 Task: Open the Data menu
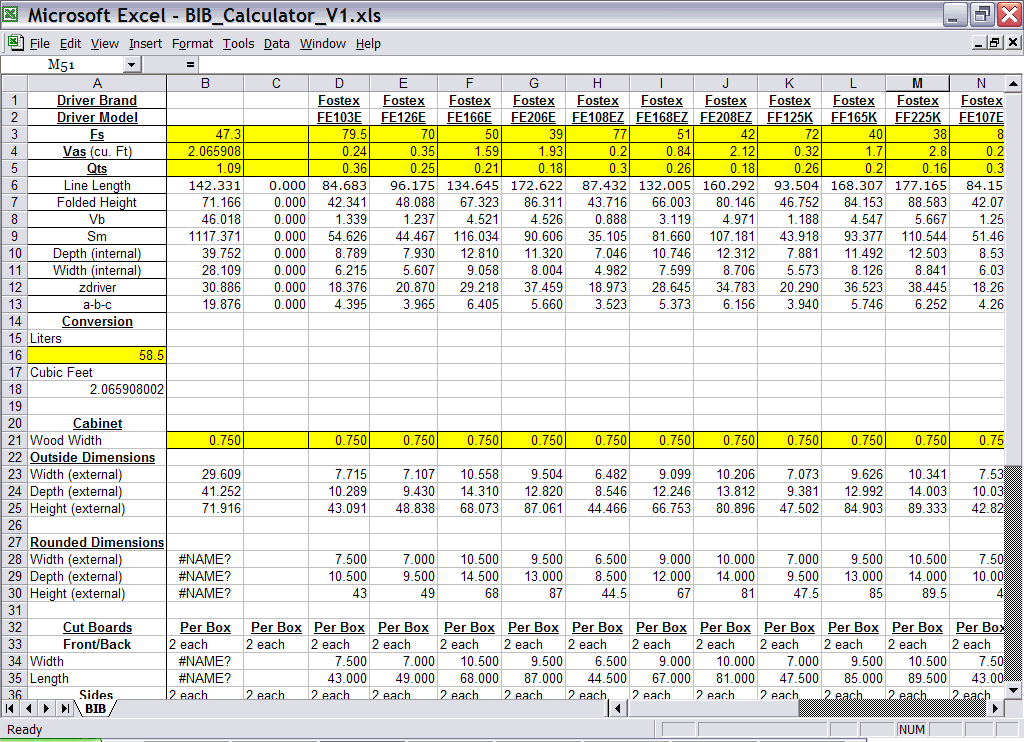(276, 43)
